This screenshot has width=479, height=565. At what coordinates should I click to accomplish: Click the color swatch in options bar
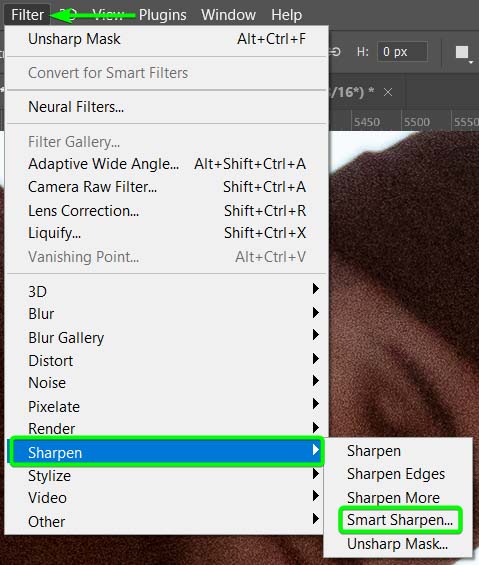[462, 52]
